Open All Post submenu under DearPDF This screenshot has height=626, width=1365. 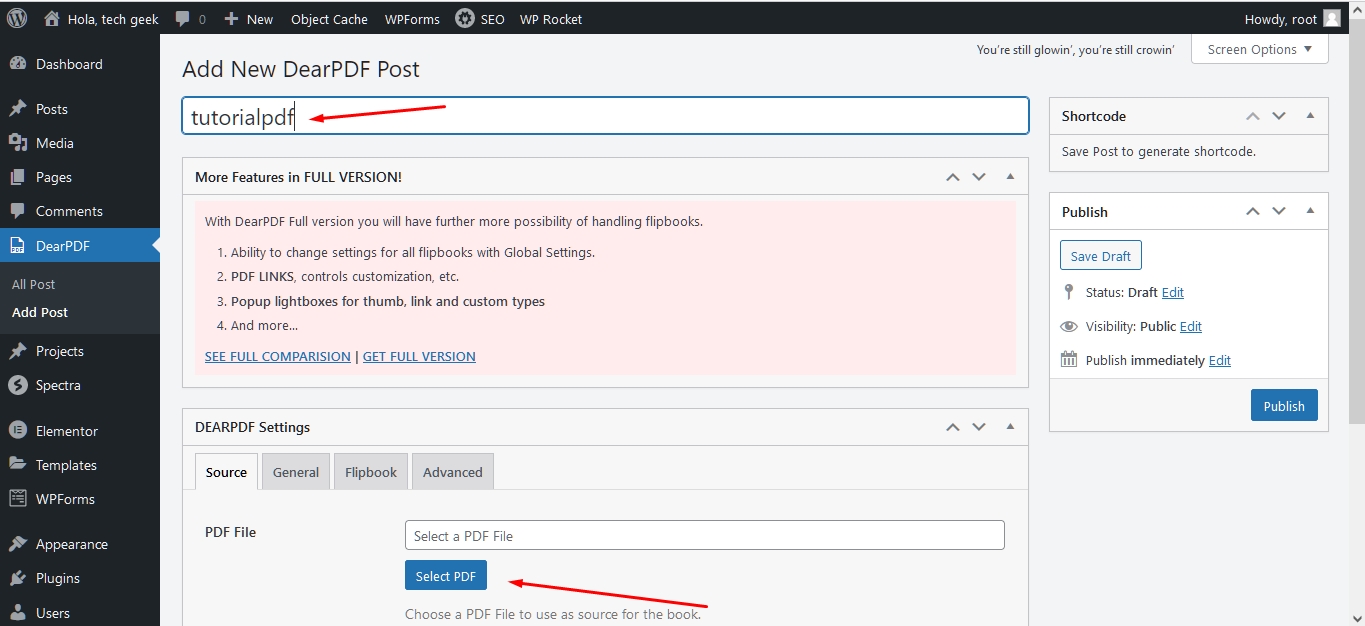(33, 284)
